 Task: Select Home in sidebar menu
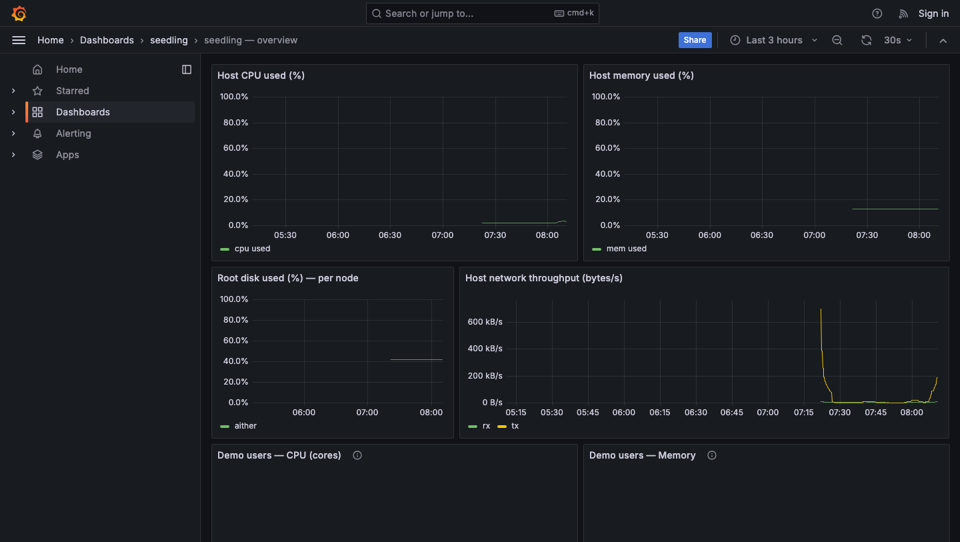[69, 69]
